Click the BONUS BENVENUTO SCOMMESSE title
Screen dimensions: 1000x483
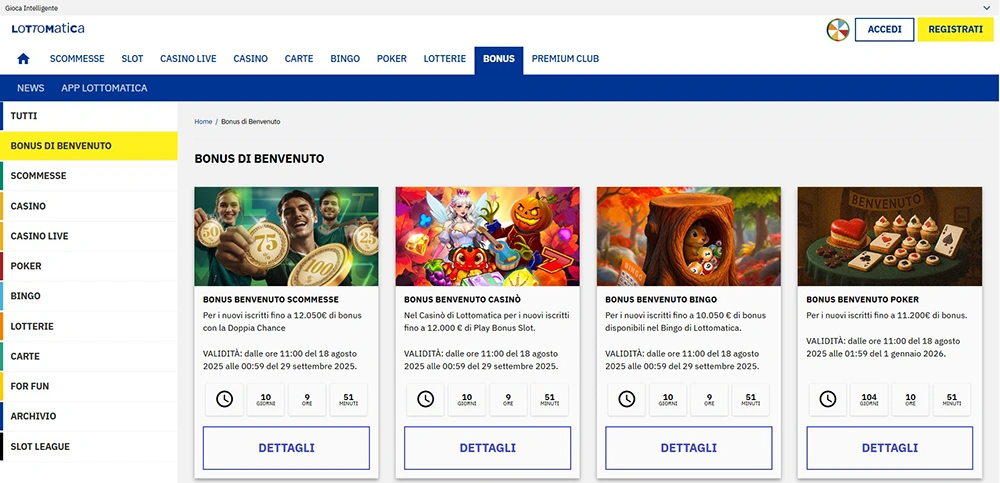tap(271, 299)
